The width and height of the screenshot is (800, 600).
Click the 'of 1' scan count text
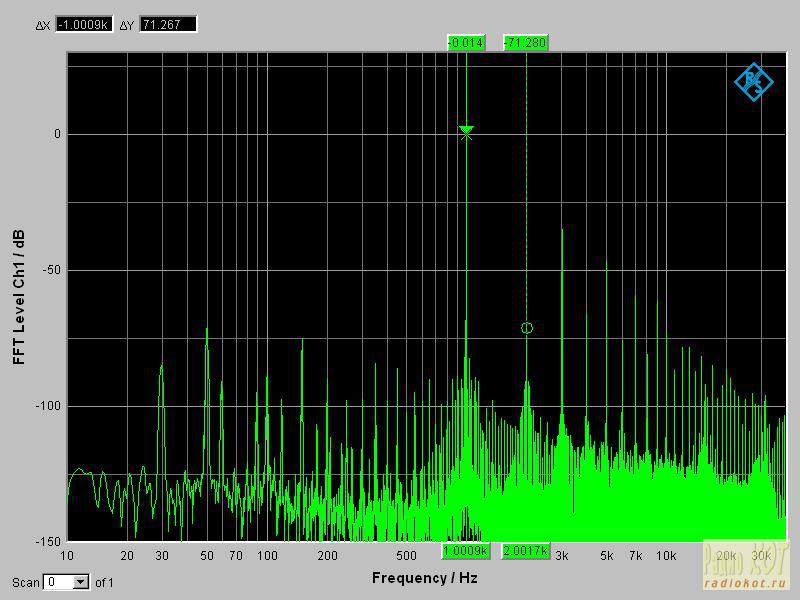tap(105, 583)
